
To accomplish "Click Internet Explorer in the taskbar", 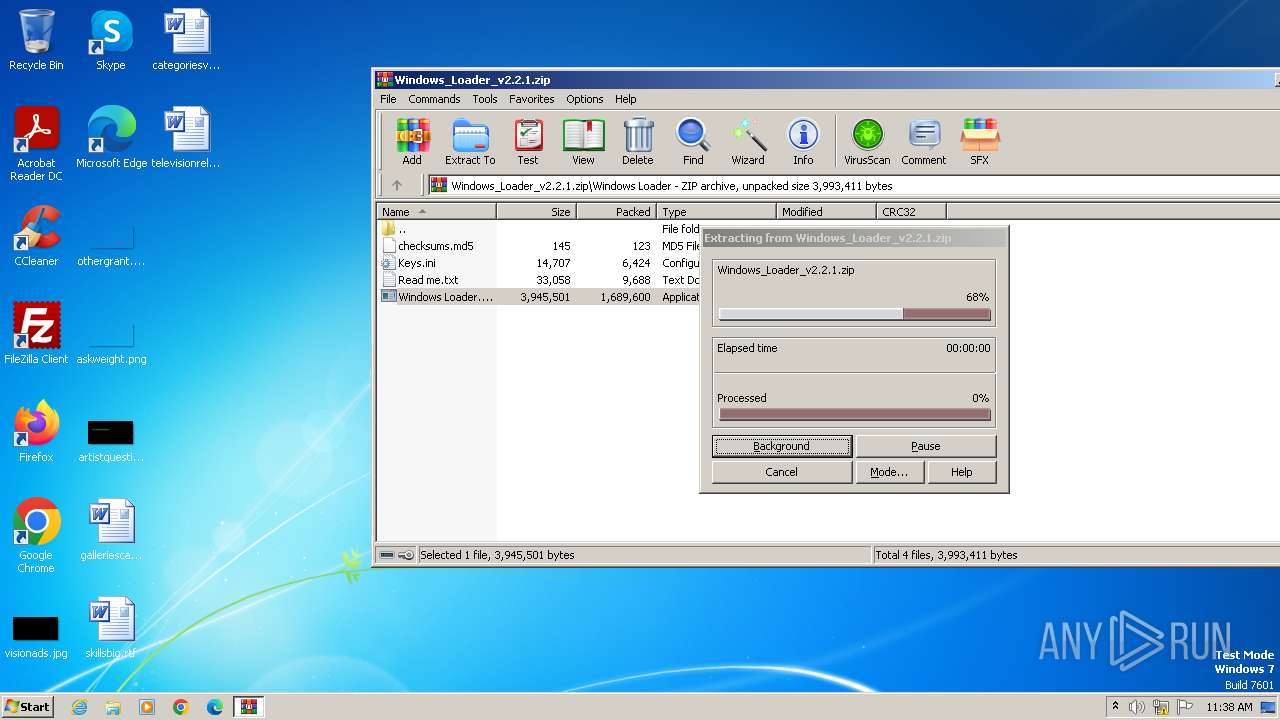I will [79, 707].
